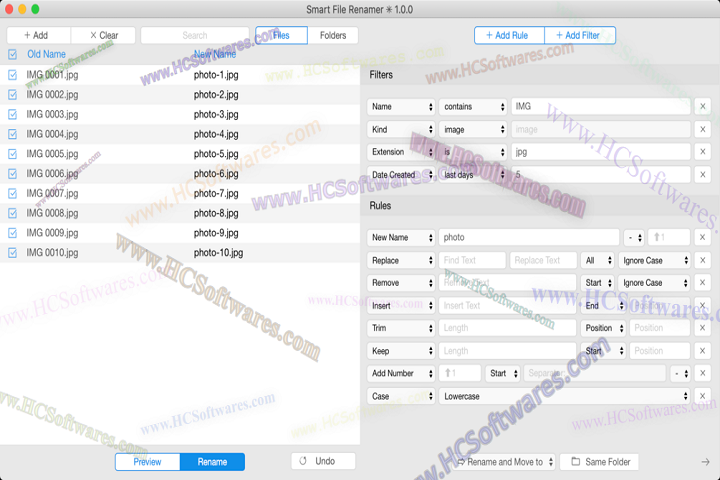
Task: Click the jpg extension value field
Action: 601,152
